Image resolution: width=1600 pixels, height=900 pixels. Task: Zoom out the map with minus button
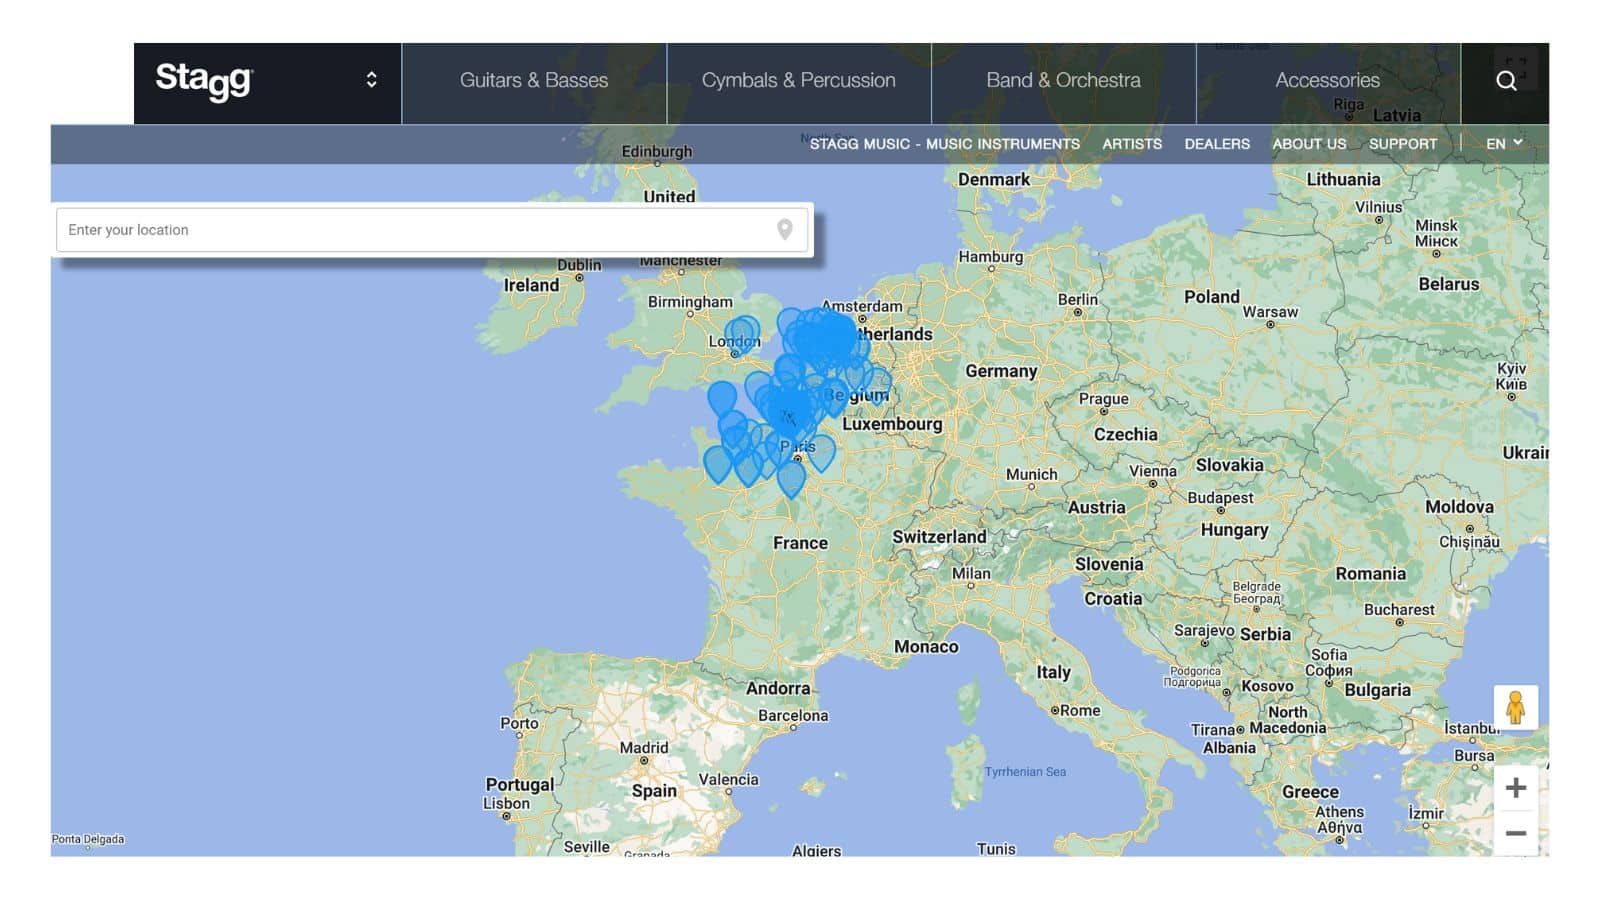coord(1515,833)
